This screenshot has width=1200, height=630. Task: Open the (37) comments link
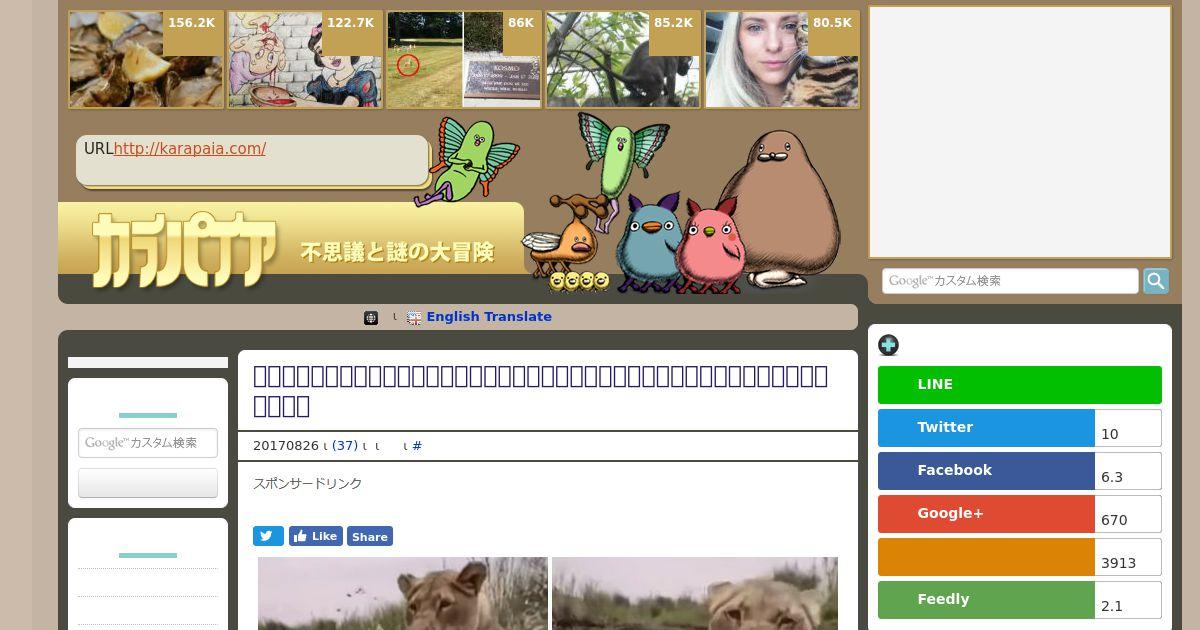[x=345, y=446]
